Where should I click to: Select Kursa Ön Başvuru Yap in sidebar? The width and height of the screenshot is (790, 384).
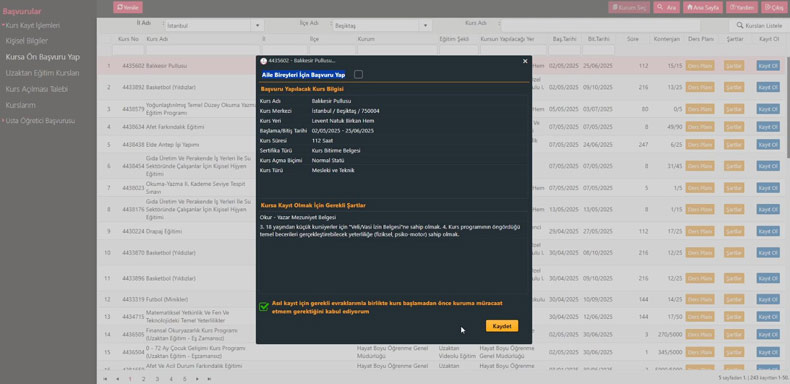tap(42, 57)
